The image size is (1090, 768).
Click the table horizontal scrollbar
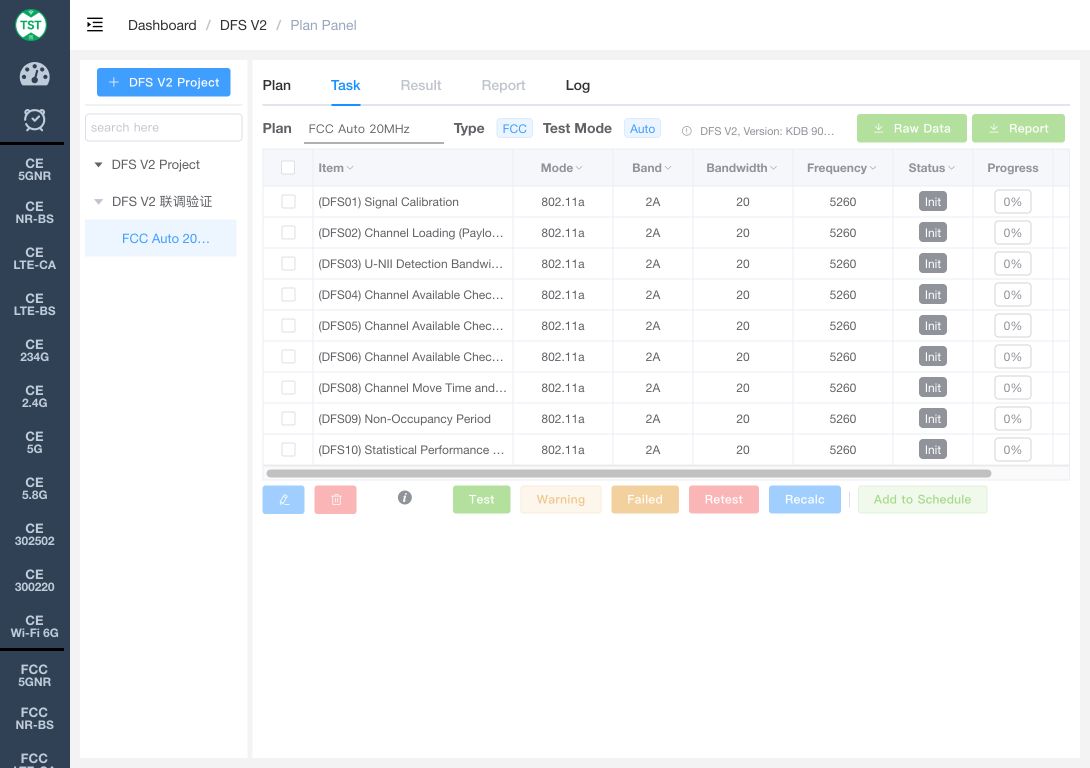click(x=628, y=473)
